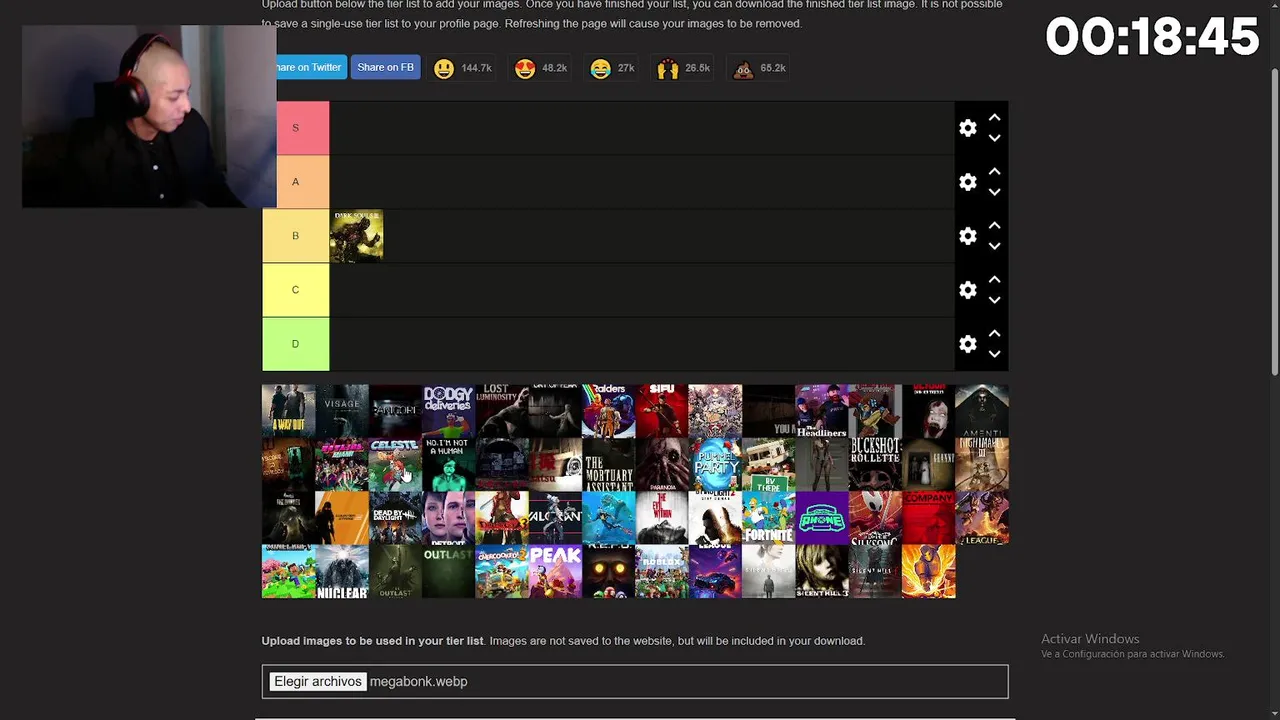
Task: Select The Mortuary Assistant thumbnail
Action: [608, 464]
